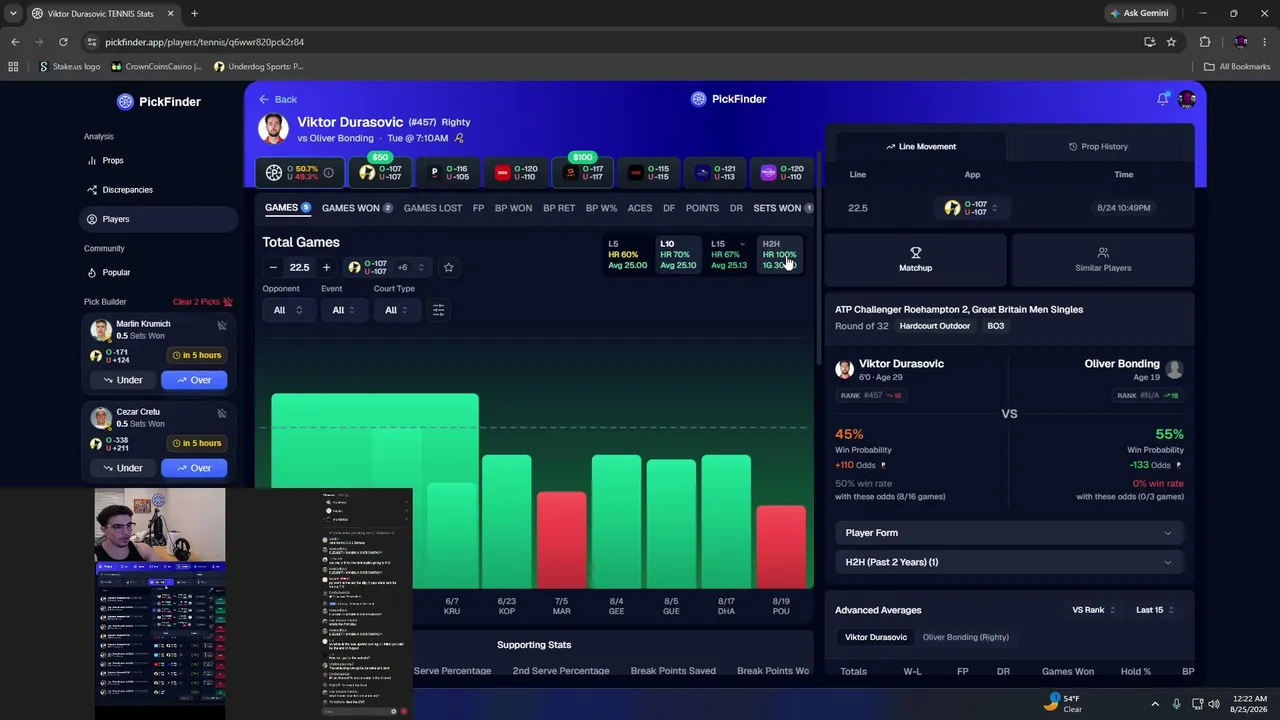This screenshot has height=720, width=1280.
Task: Remove Martin Krumich pick from builder
Action: (222, 325)
